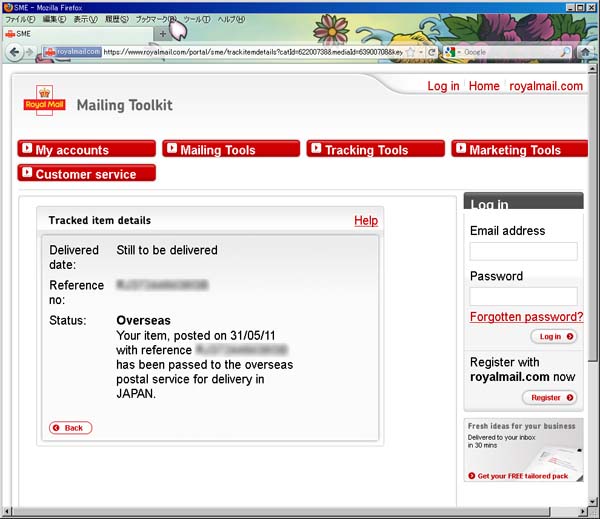Open the 履歴(S) menu
This screenshot has height=519, width=600.
pos(117,19)
